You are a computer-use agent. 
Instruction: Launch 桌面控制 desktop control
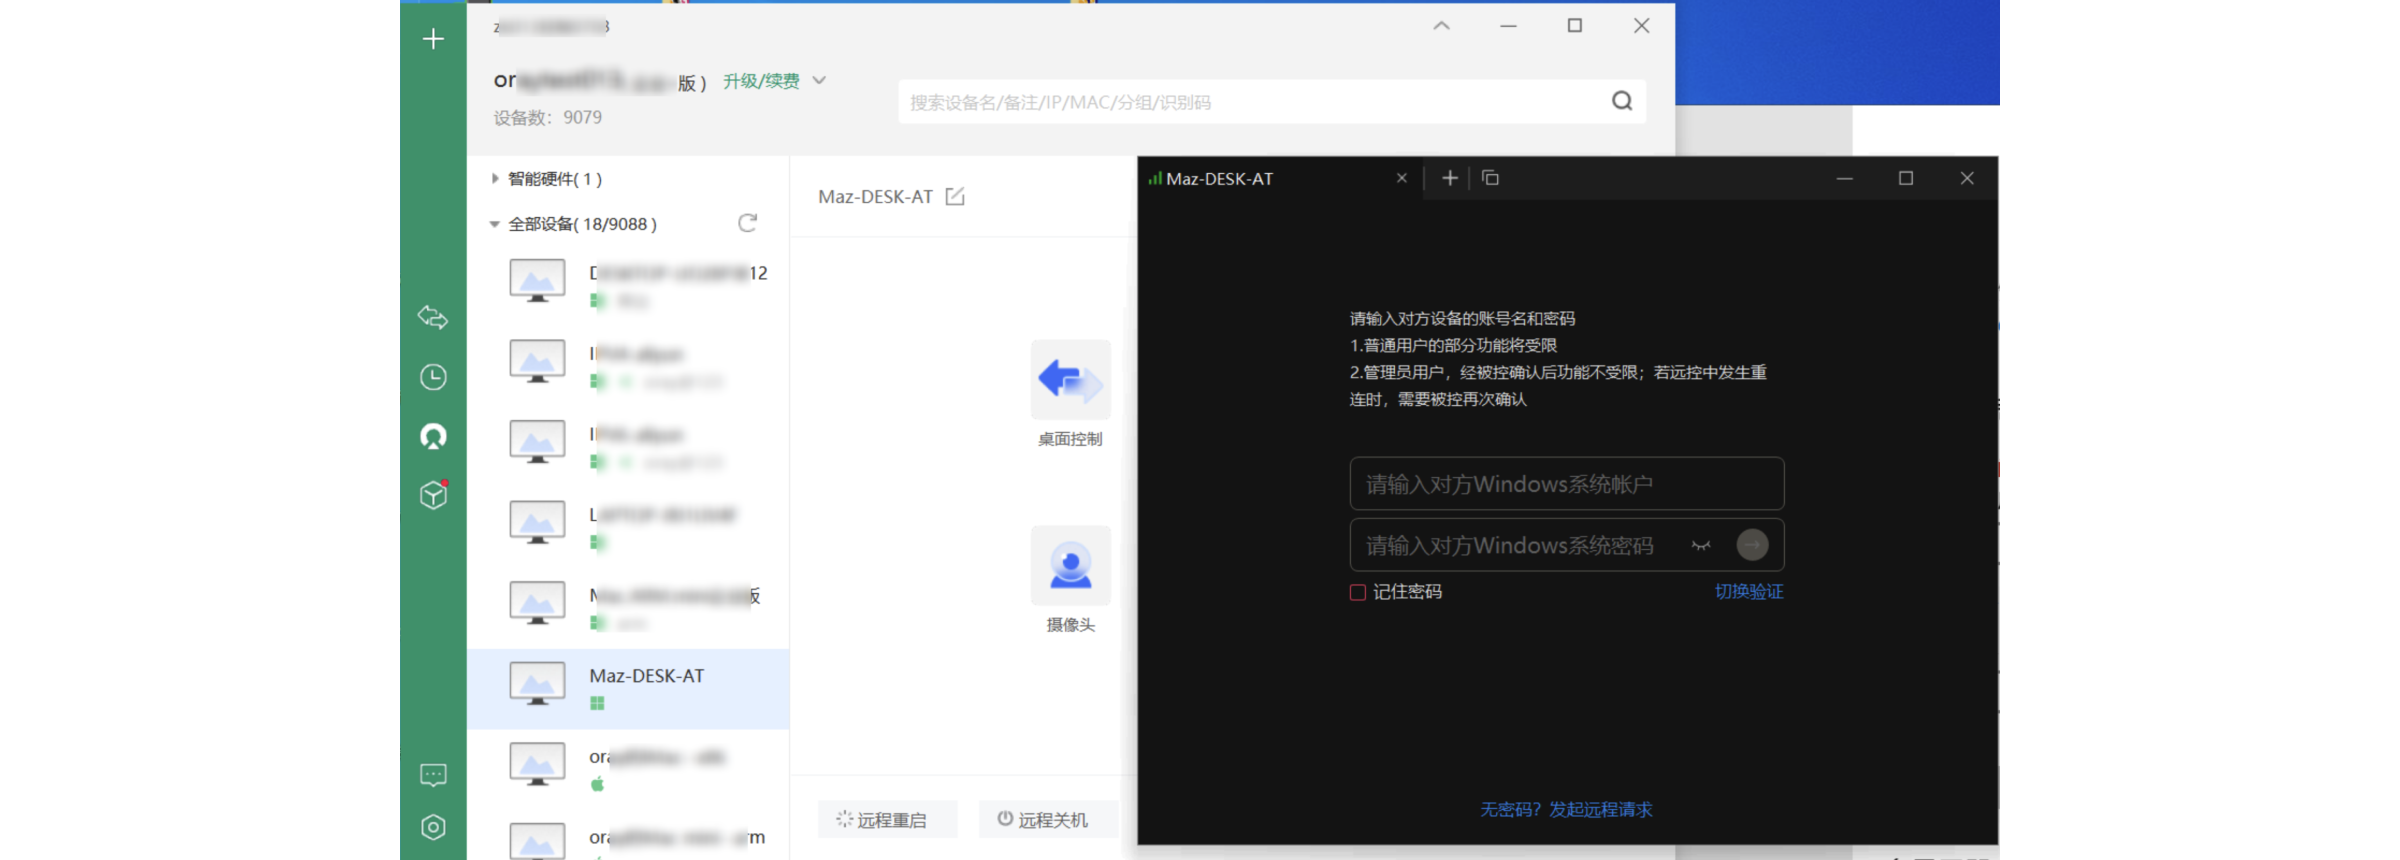[1070, 394]
